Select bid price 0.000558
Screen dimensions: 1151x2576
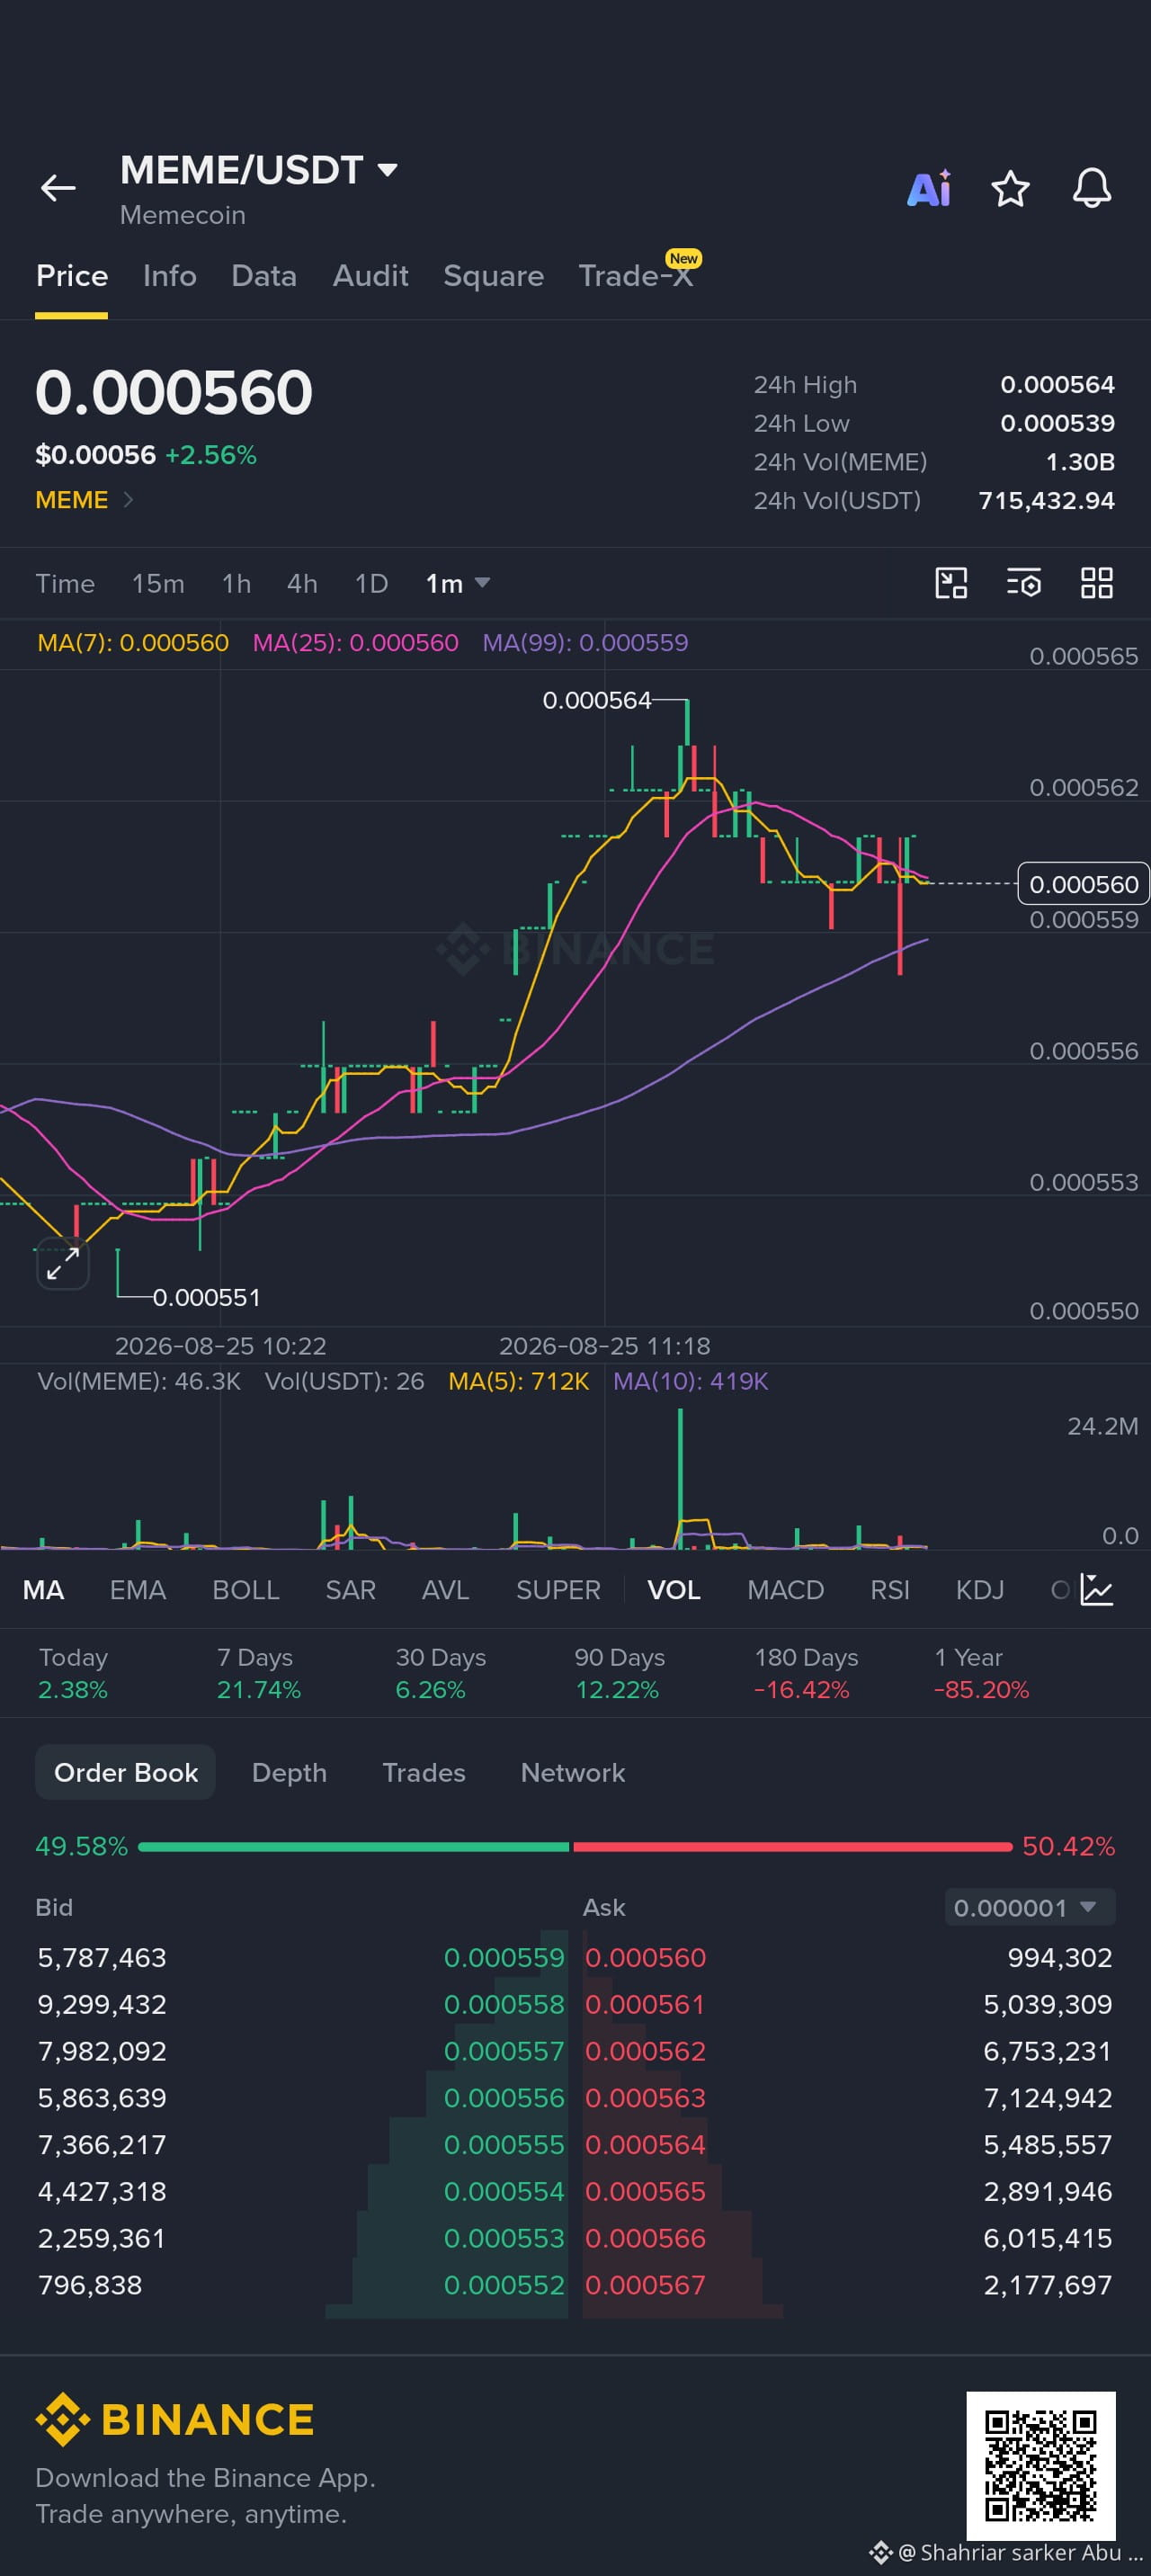point(504,2004)
